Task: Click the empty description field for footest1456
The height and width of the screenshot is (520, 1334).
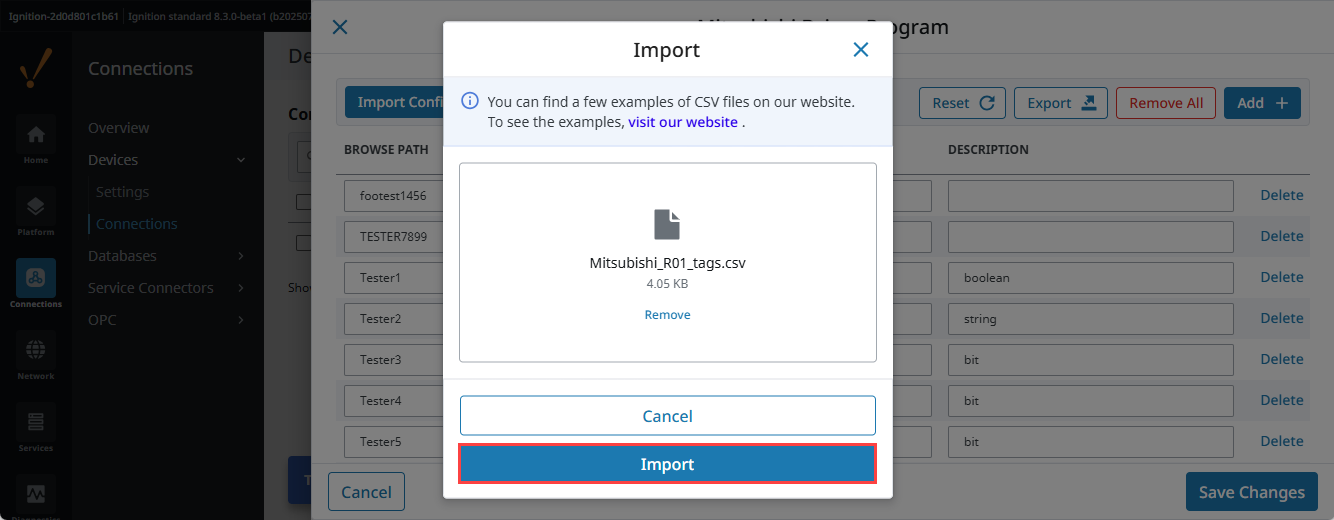Action: pyautogui.click(x=1090, y=196)
